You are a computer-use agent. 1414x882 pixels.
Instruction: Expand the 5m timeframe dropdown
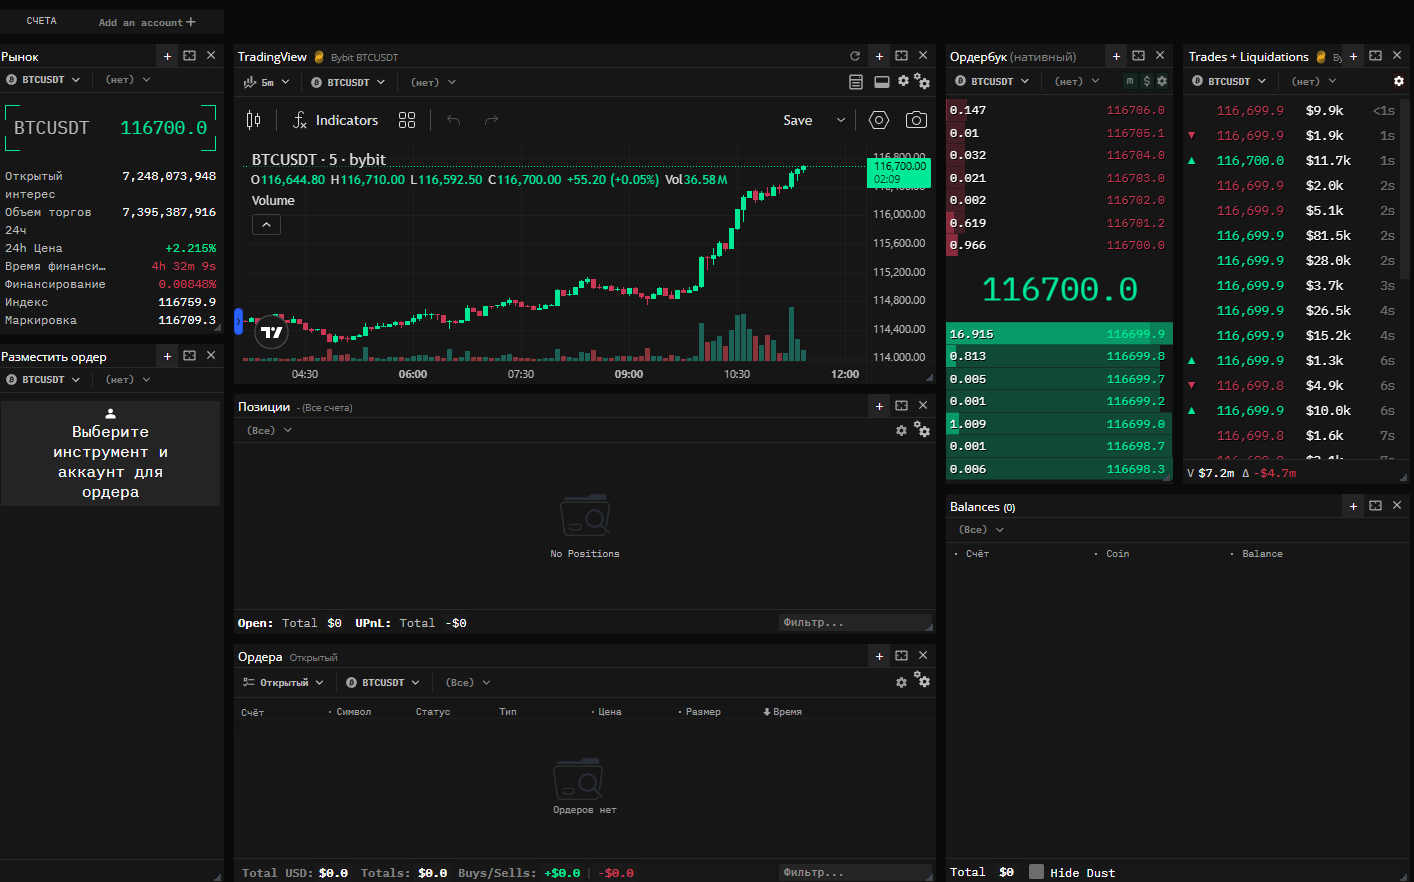pyautogui.click(x=267, y=82)
